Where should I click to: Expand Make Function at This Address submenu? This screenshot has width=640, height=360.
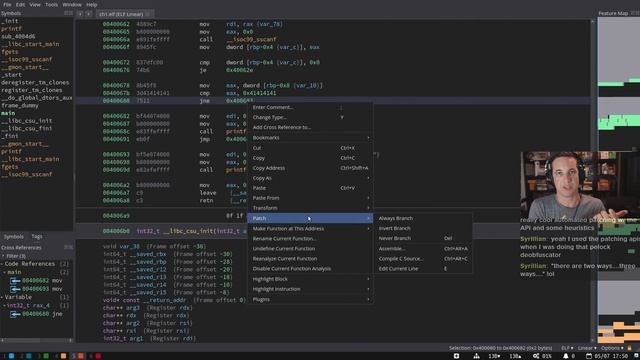[310, 229]
